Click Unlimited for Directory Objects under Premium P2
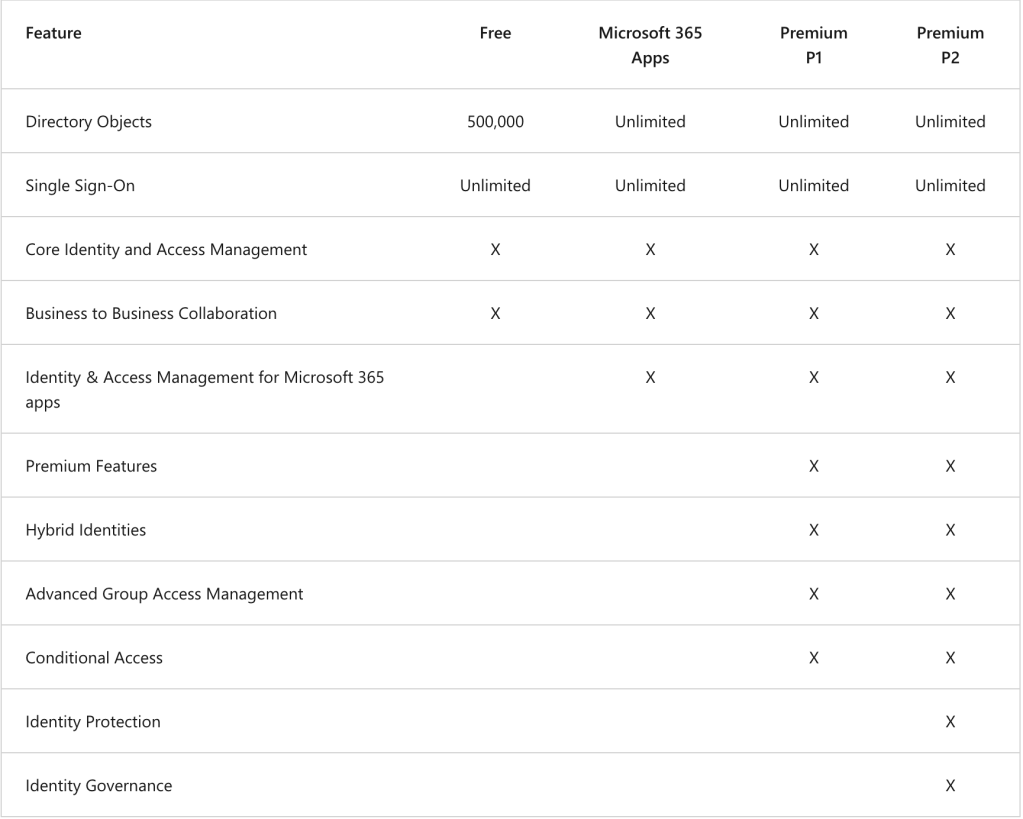 coord(950,122)
